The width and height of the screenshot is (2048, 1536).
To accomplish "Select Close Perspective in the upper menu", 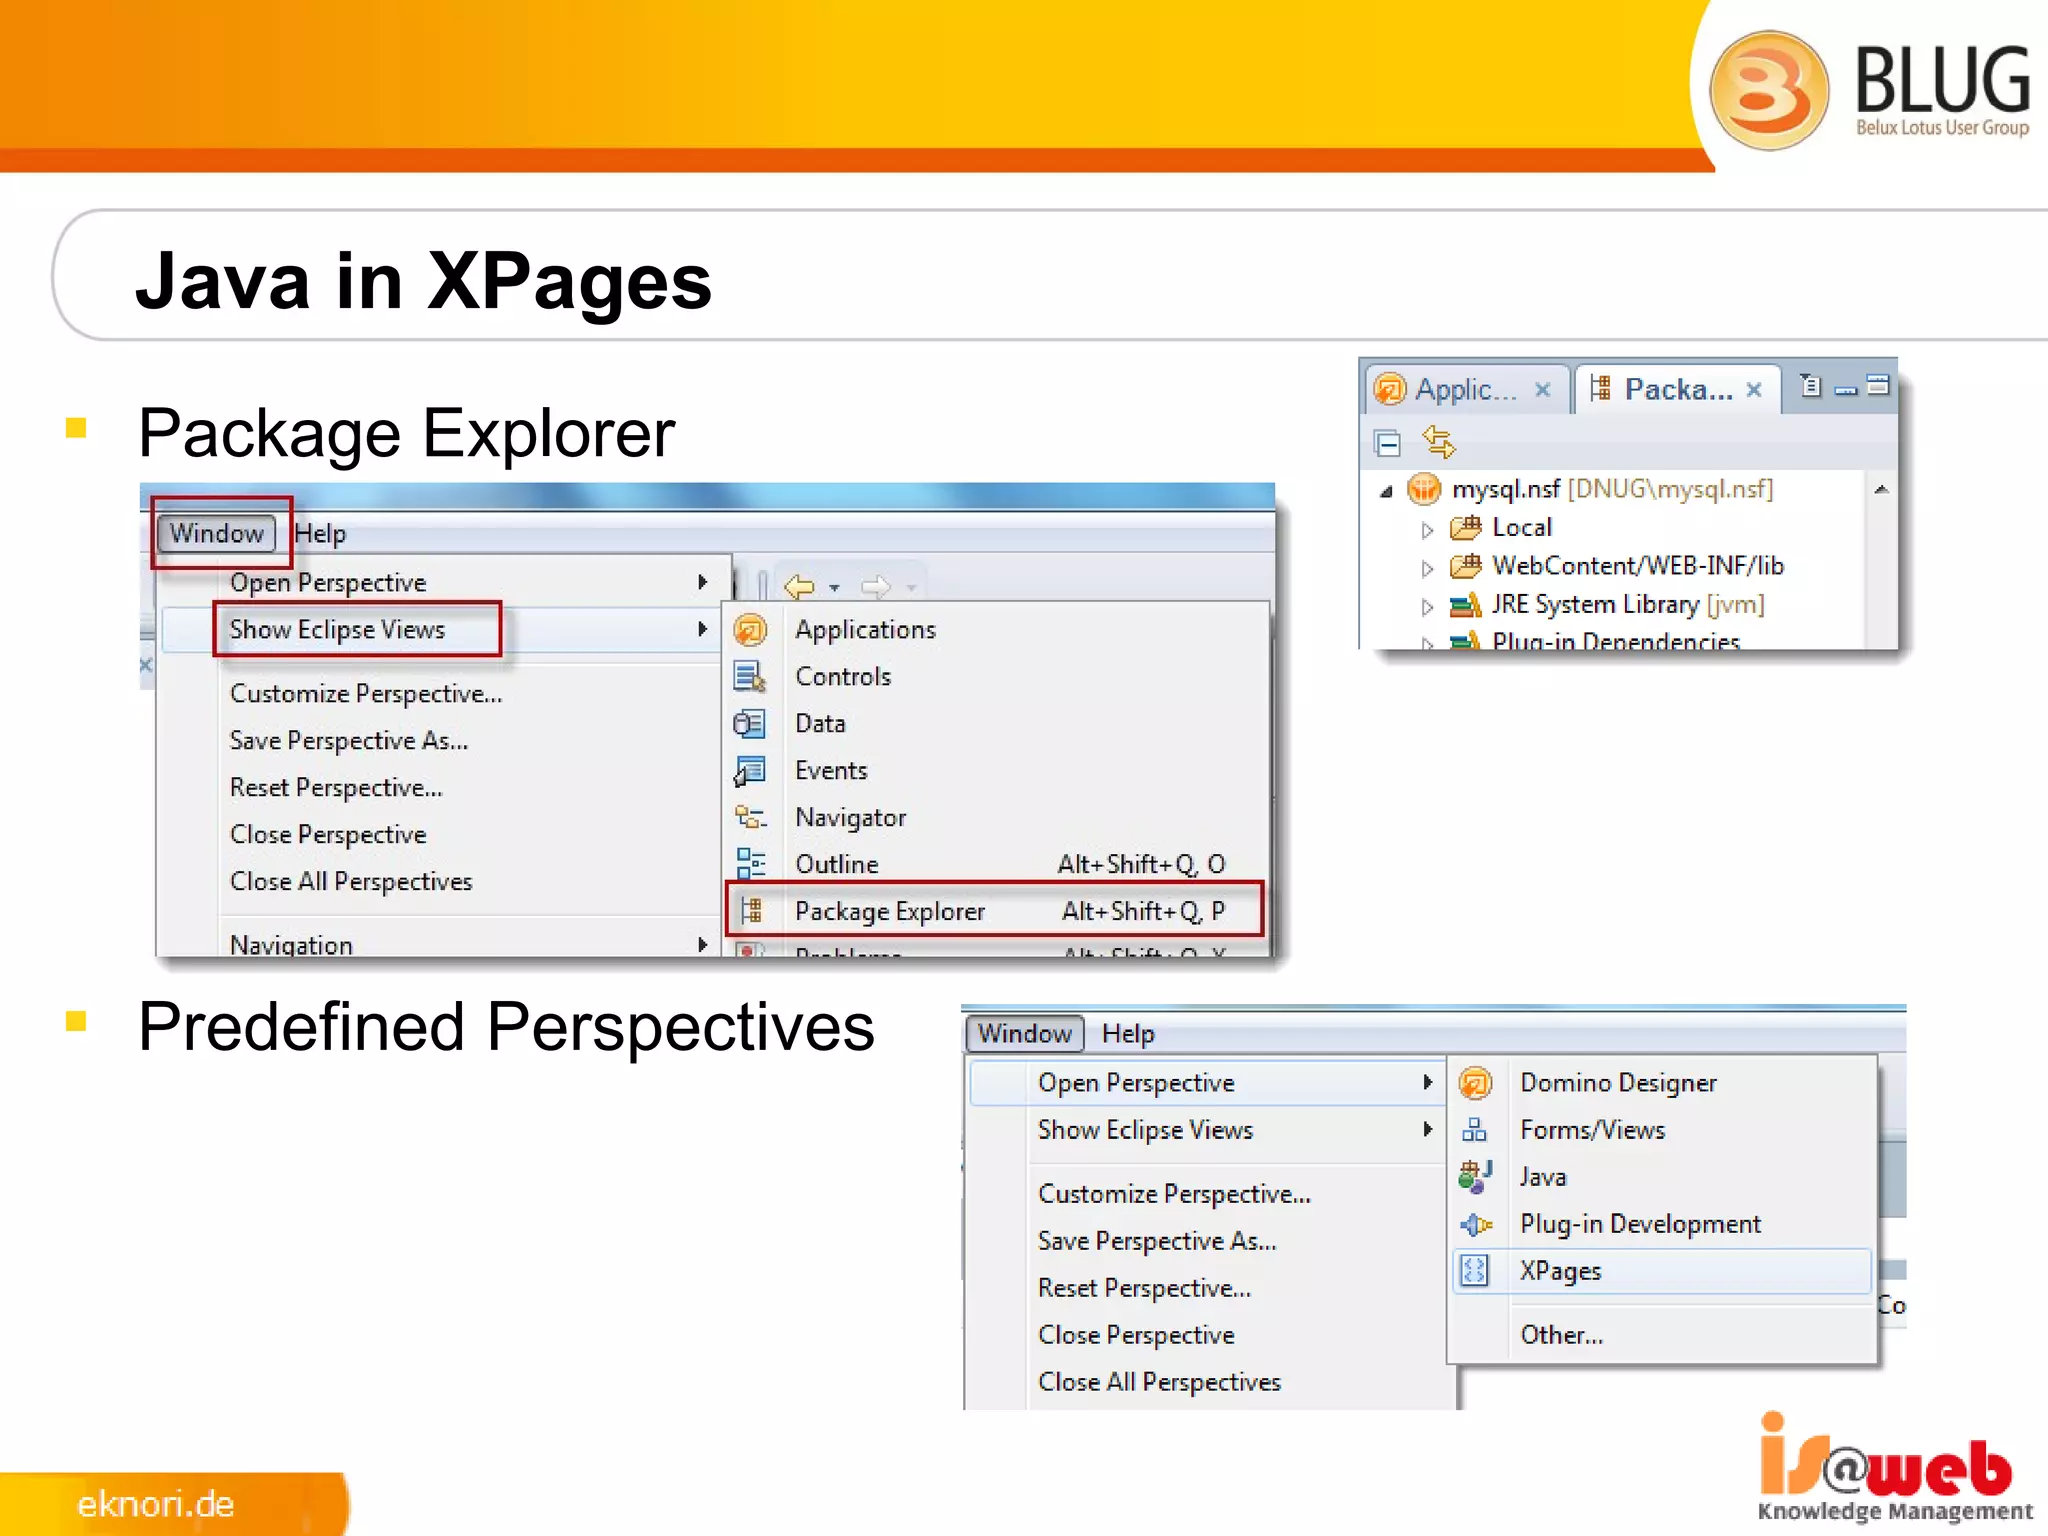I will pyautogui.click(x=328, y=834).
